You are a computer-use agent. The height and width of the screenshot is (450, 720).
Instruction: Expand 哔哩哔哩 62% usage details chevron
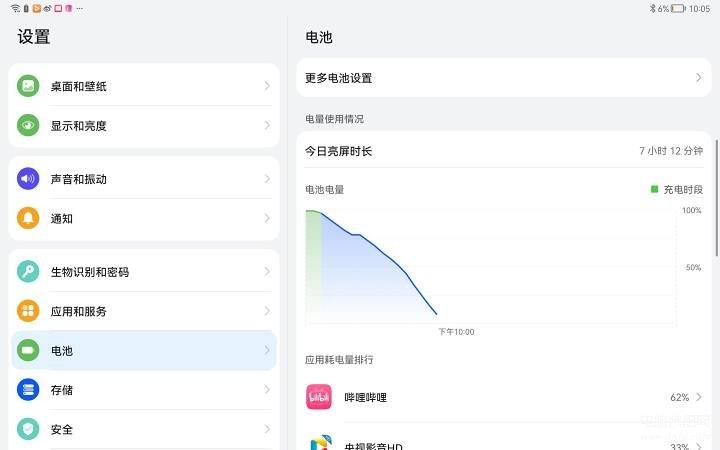699,397
